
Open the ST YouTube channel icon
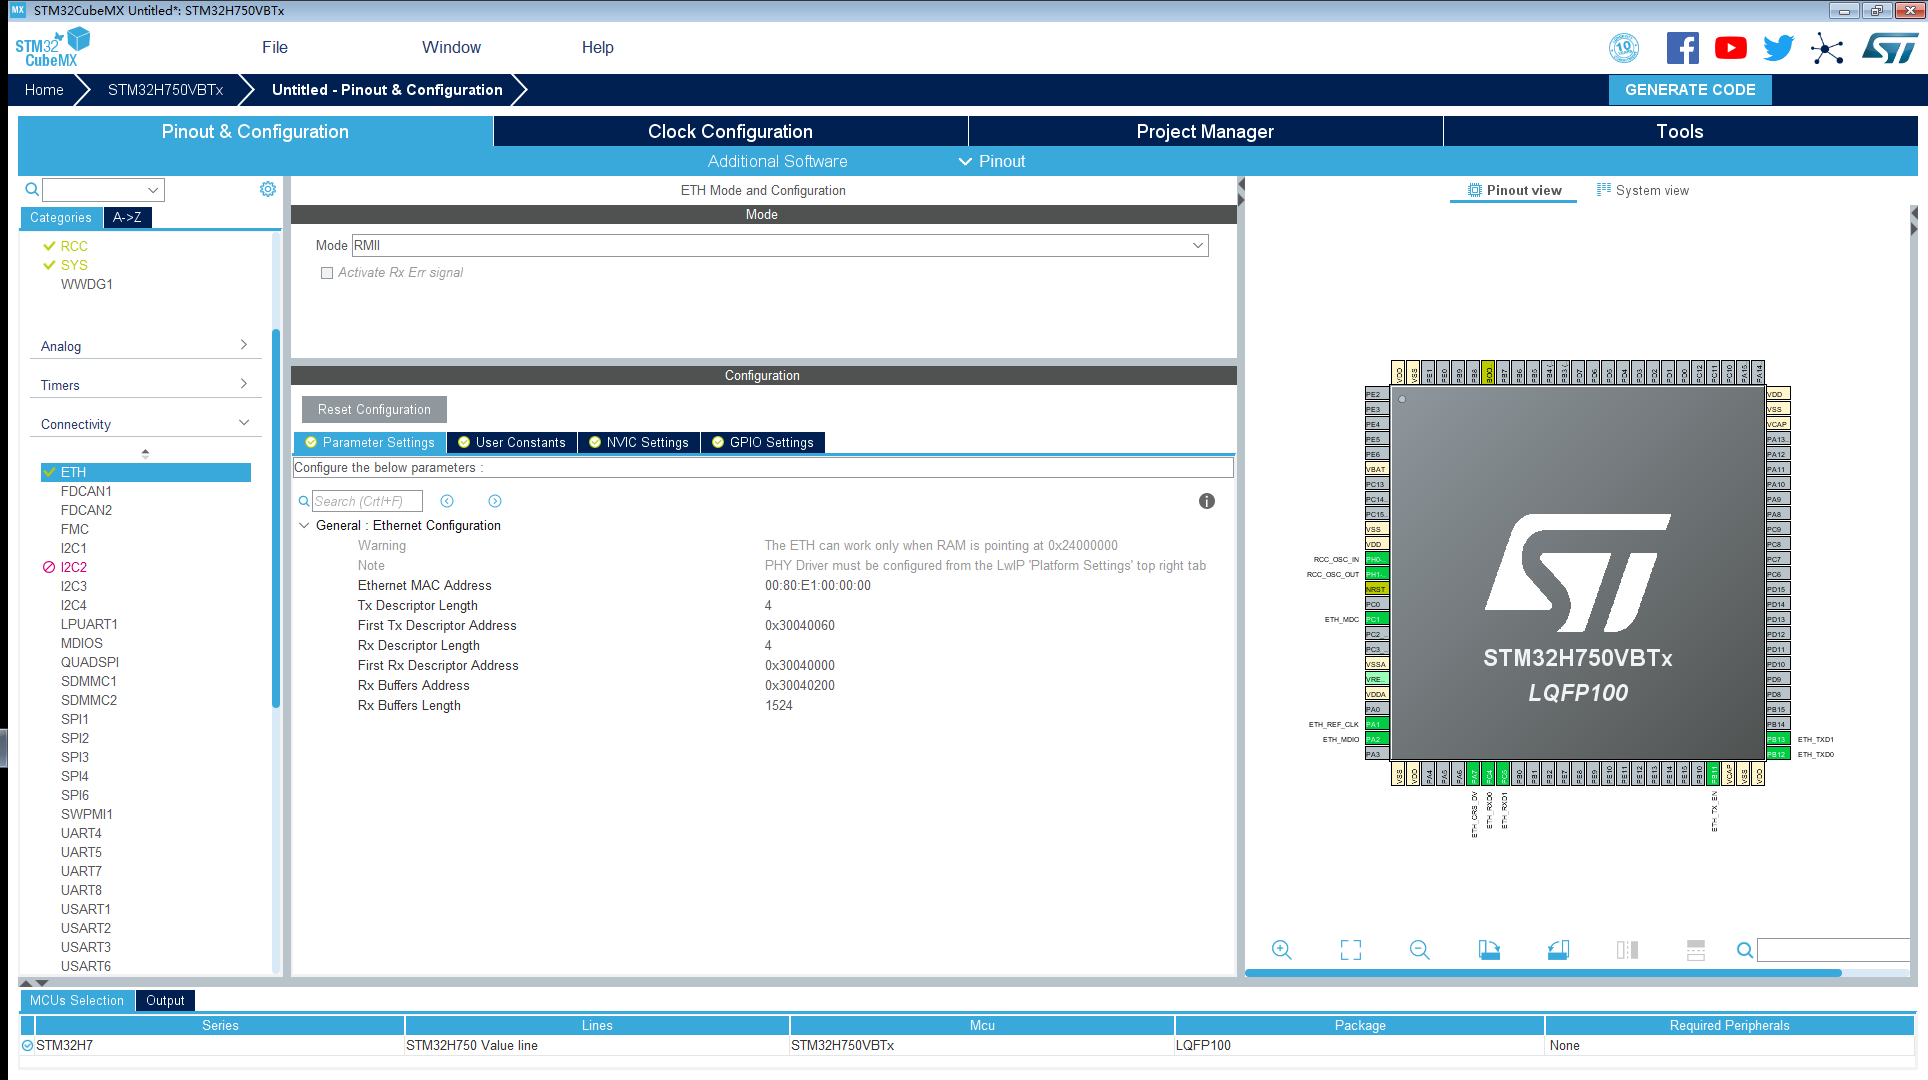[x=1731, y=48]
